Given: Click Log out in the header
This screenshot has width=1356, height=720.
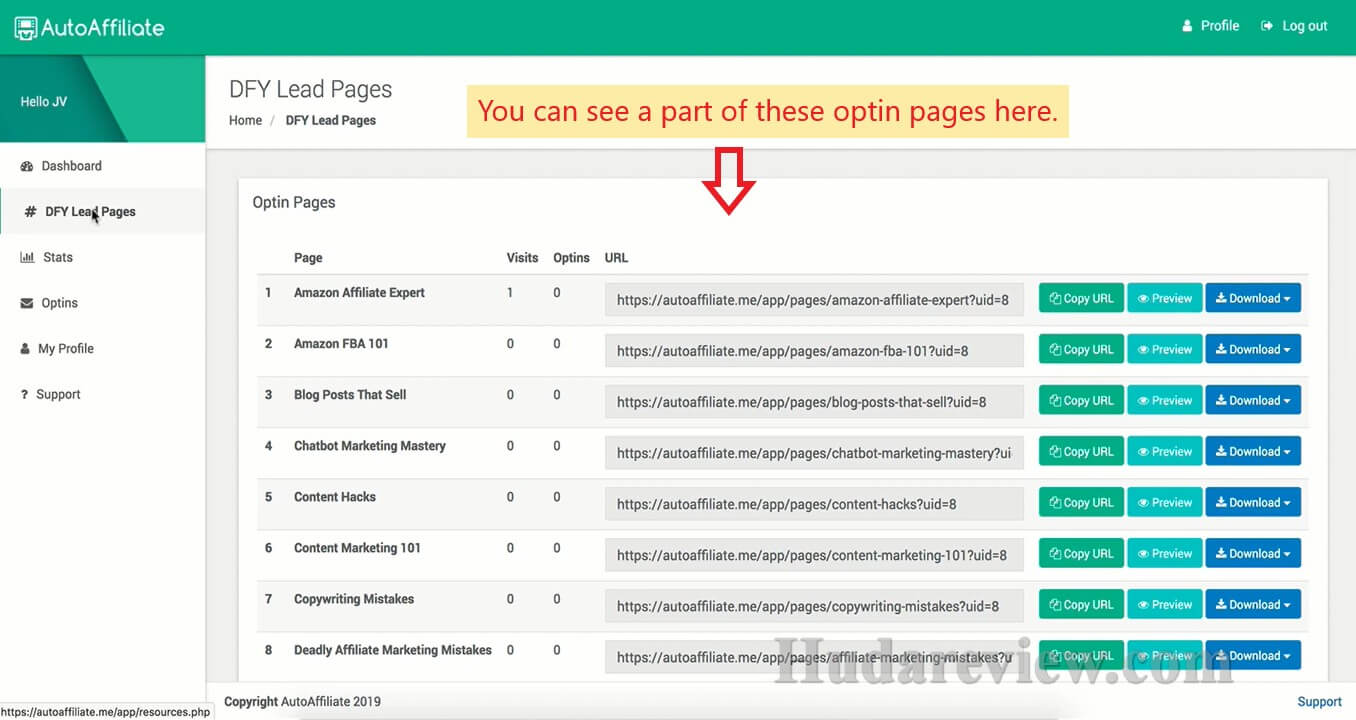Looking at the screenshot, I should tap(1294, 26).
